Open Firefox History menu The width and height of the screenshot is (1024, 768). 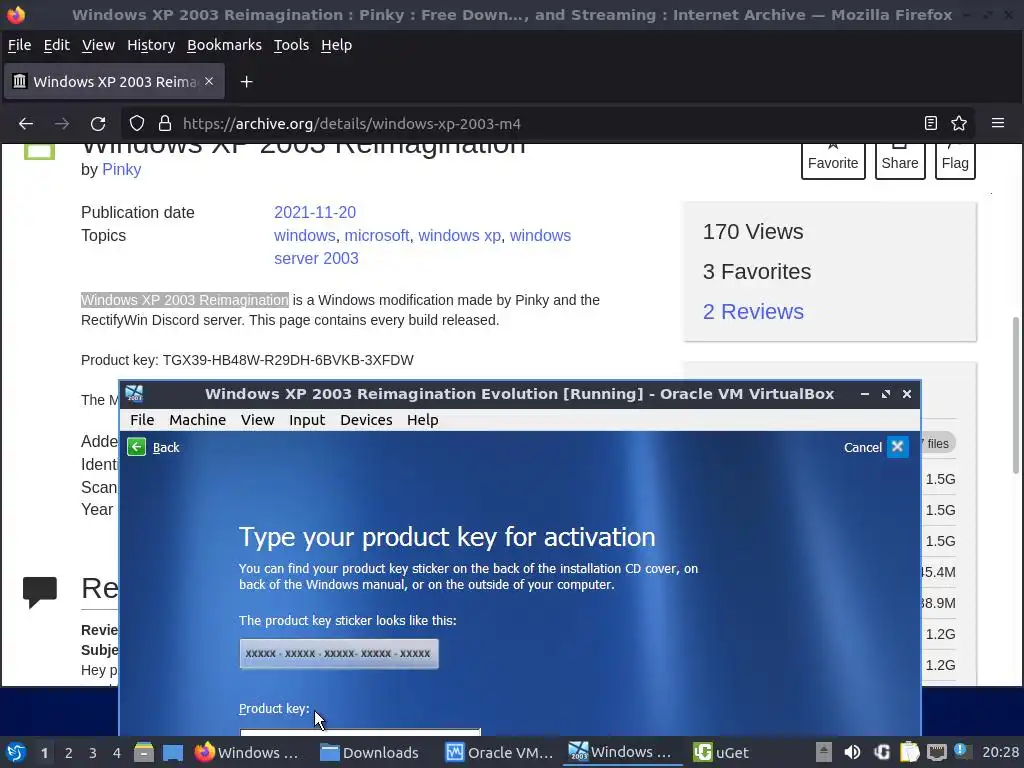[x=151, y=45]
